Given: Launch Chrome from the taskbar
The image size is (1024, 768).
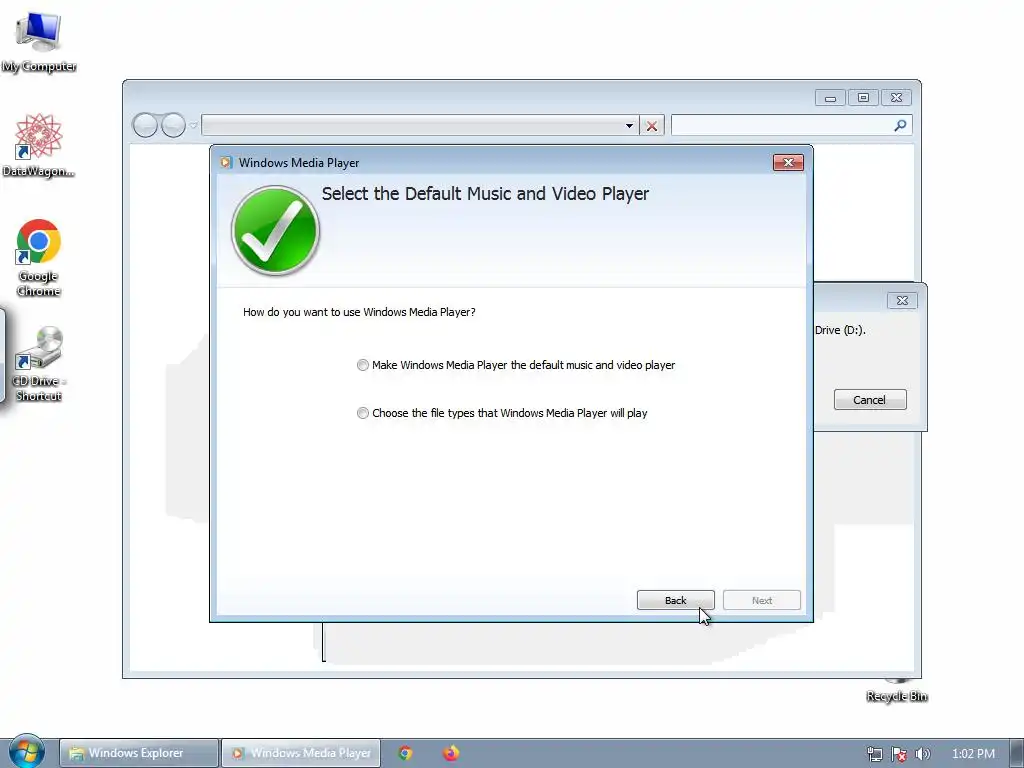Looking at the screenshot, I should (405, 753).
